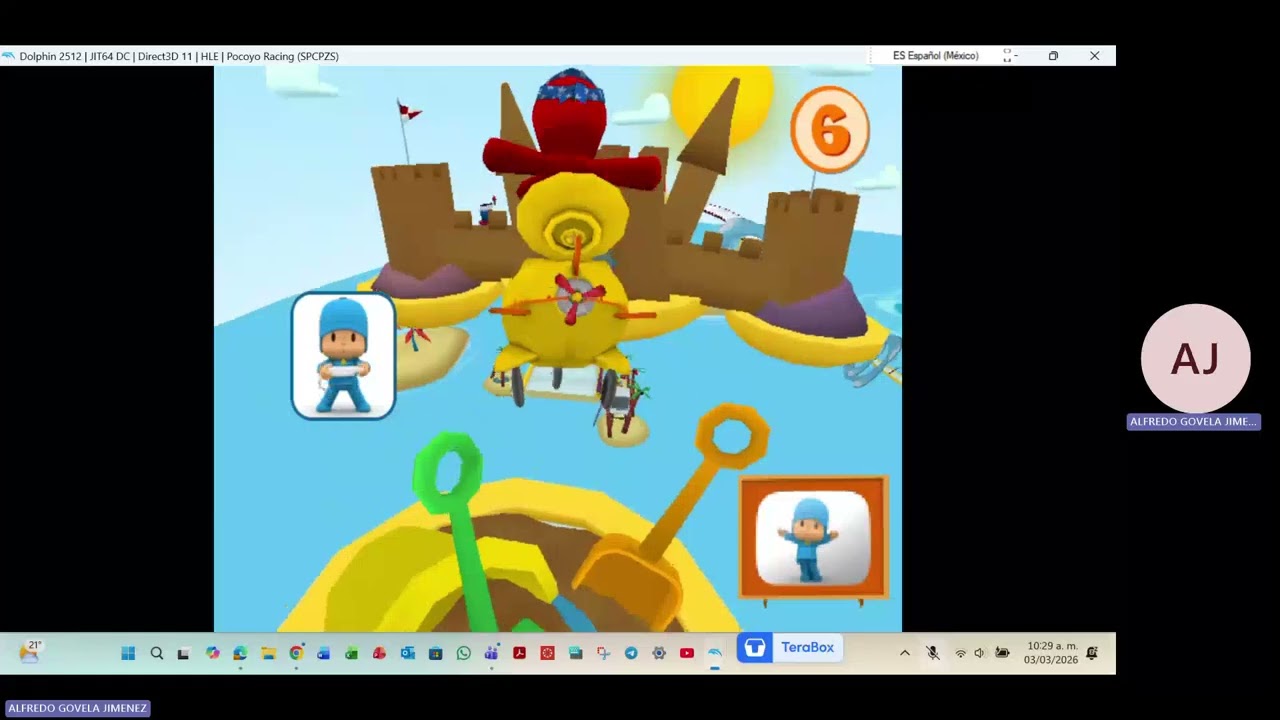1280x720 pixels.
Task: Open the TeraBox widget
Action: [790, 648]
